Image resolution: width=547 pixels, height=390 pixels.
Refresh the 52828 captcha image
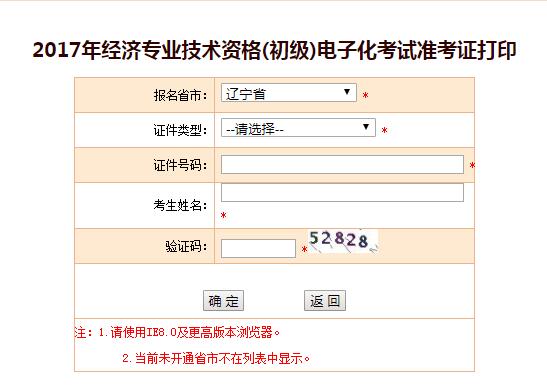click(343, 241)
